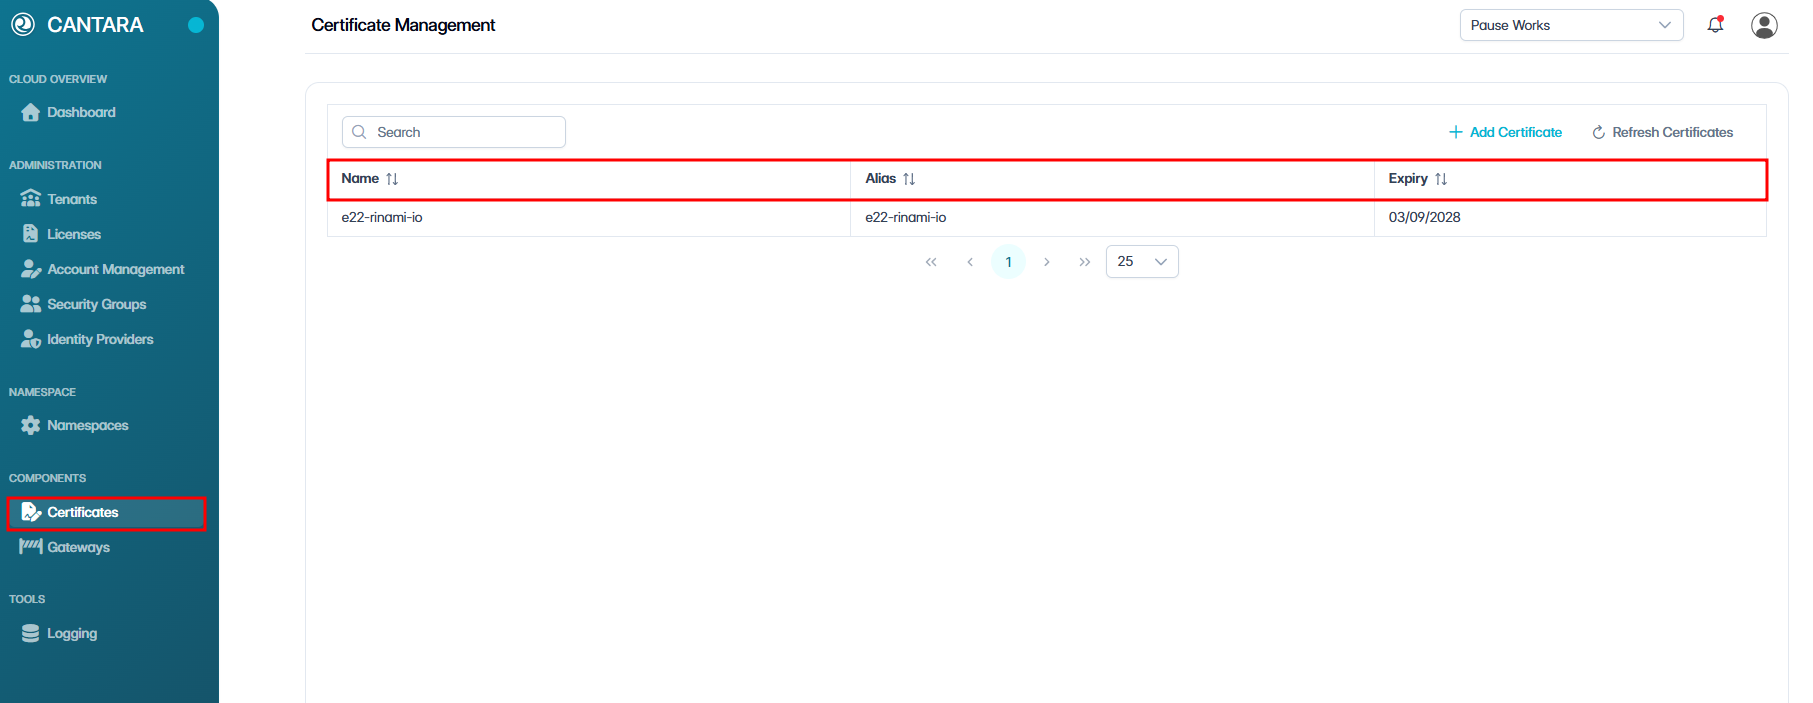
Task: Click the Namespaces gear icon
Action: click(x=31, y=425)
